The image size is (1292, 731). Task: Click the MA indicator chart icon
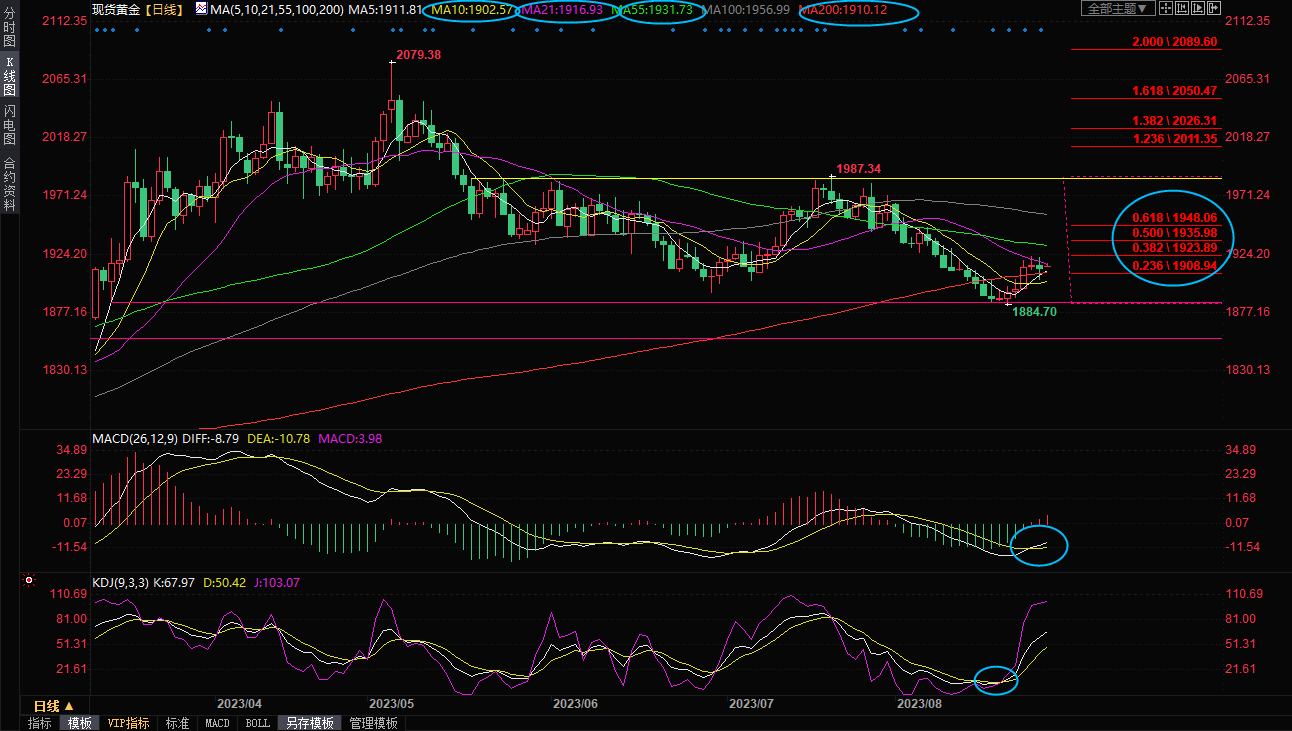point(201,9)
